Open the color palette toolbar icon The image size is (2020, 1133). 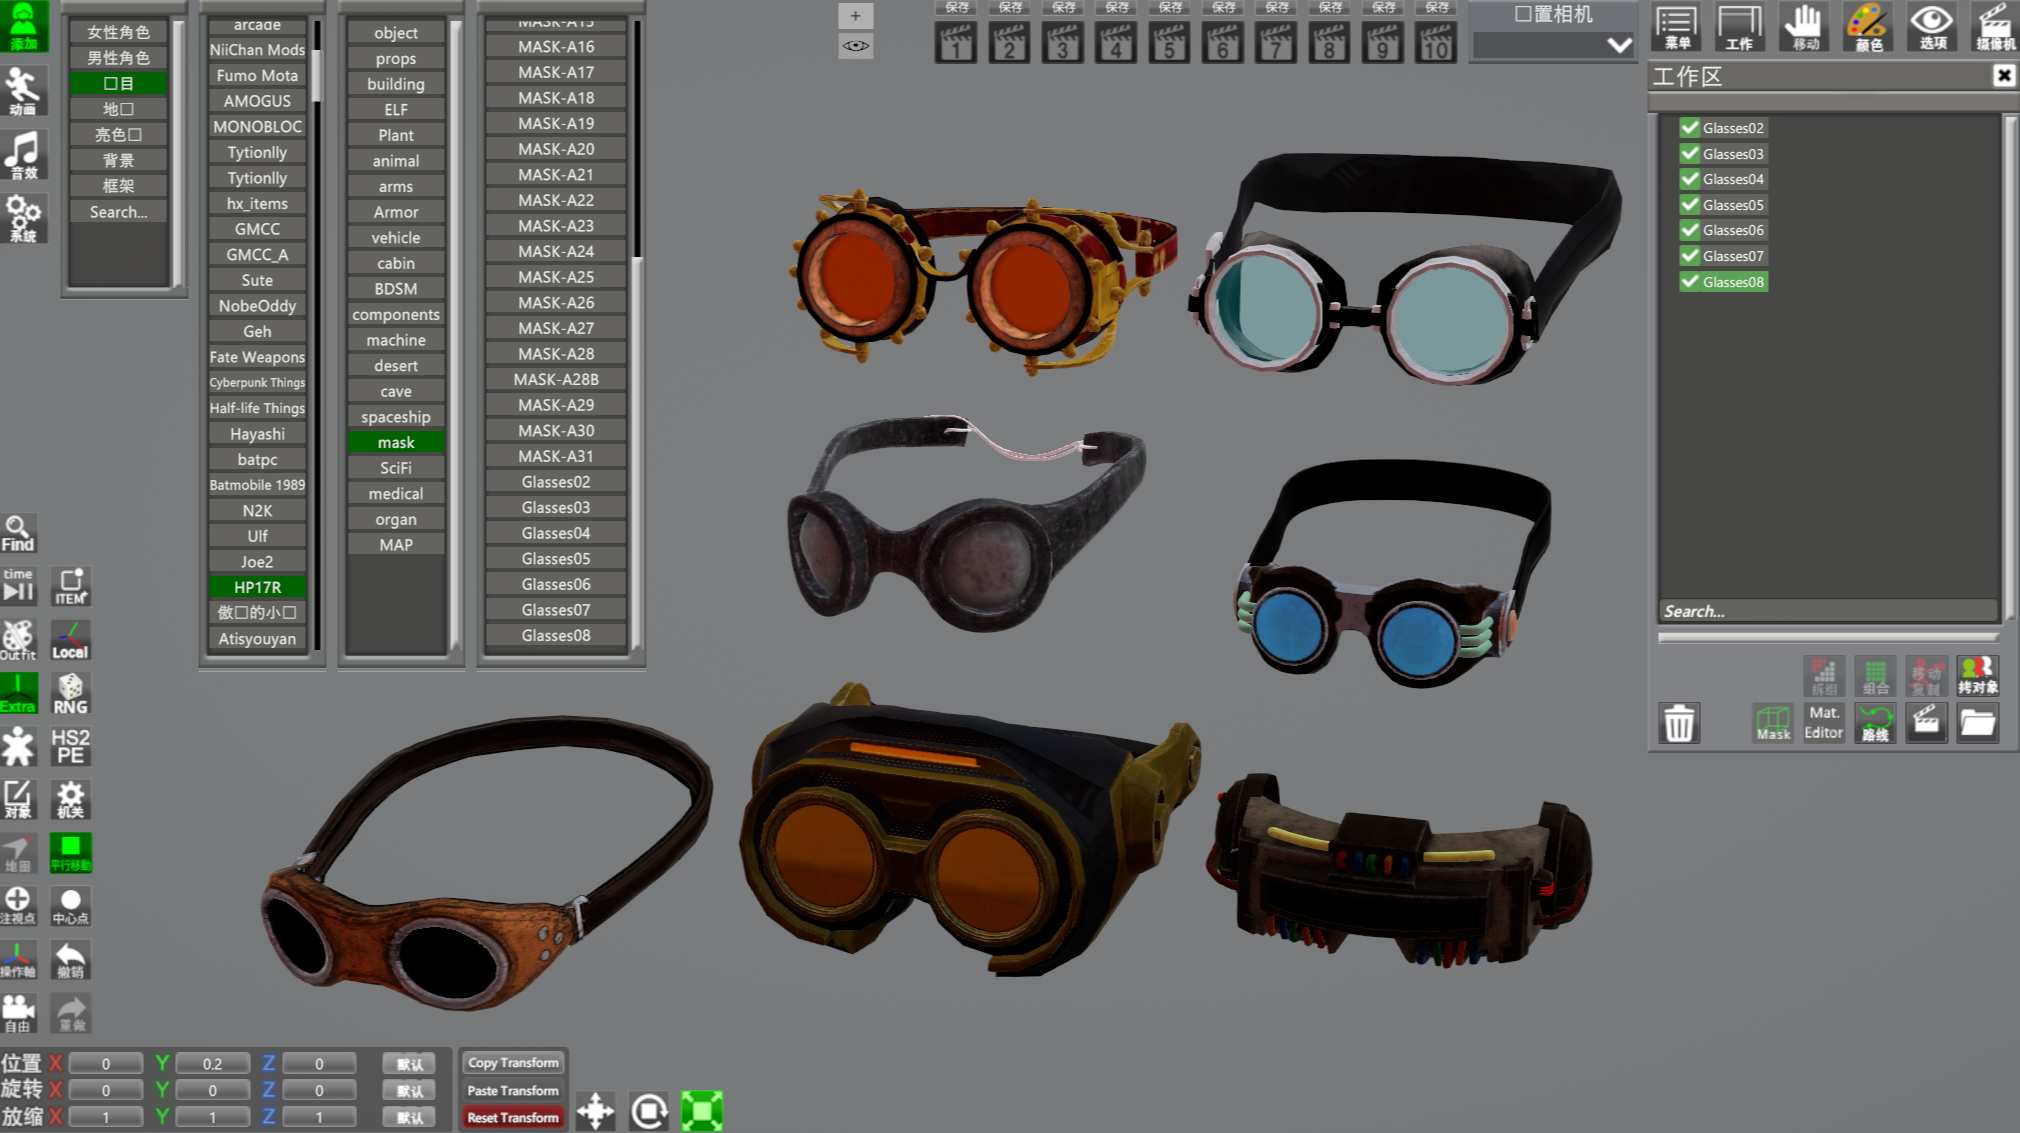click(x=1868, y=27)
